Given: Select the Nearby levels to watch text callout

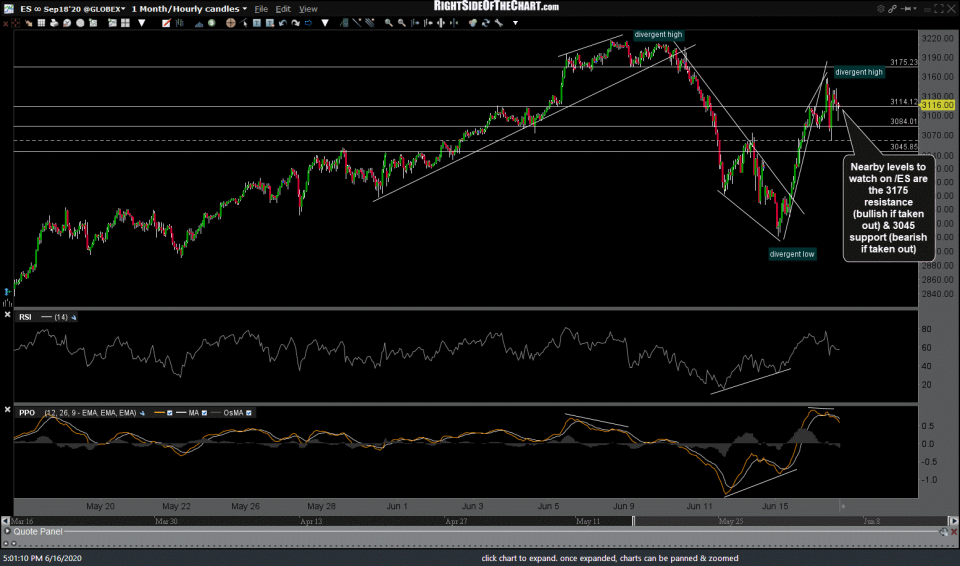Looking at the screenshot, I should click(x=888, y=208).
